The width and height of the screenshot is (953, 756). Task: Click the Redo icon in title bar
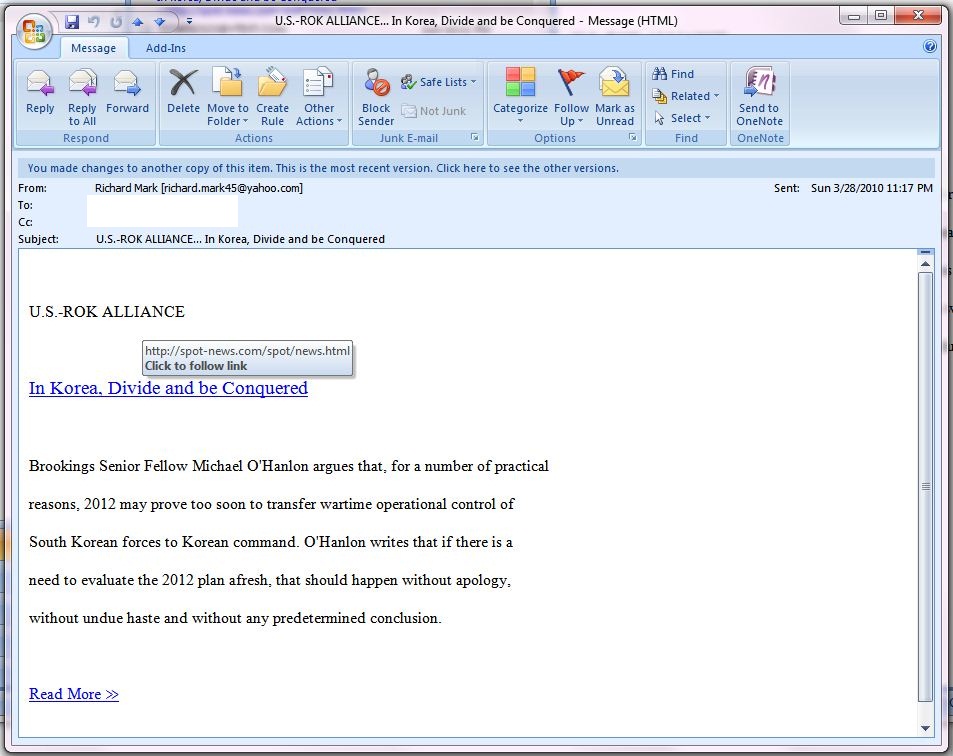point(115,22)
